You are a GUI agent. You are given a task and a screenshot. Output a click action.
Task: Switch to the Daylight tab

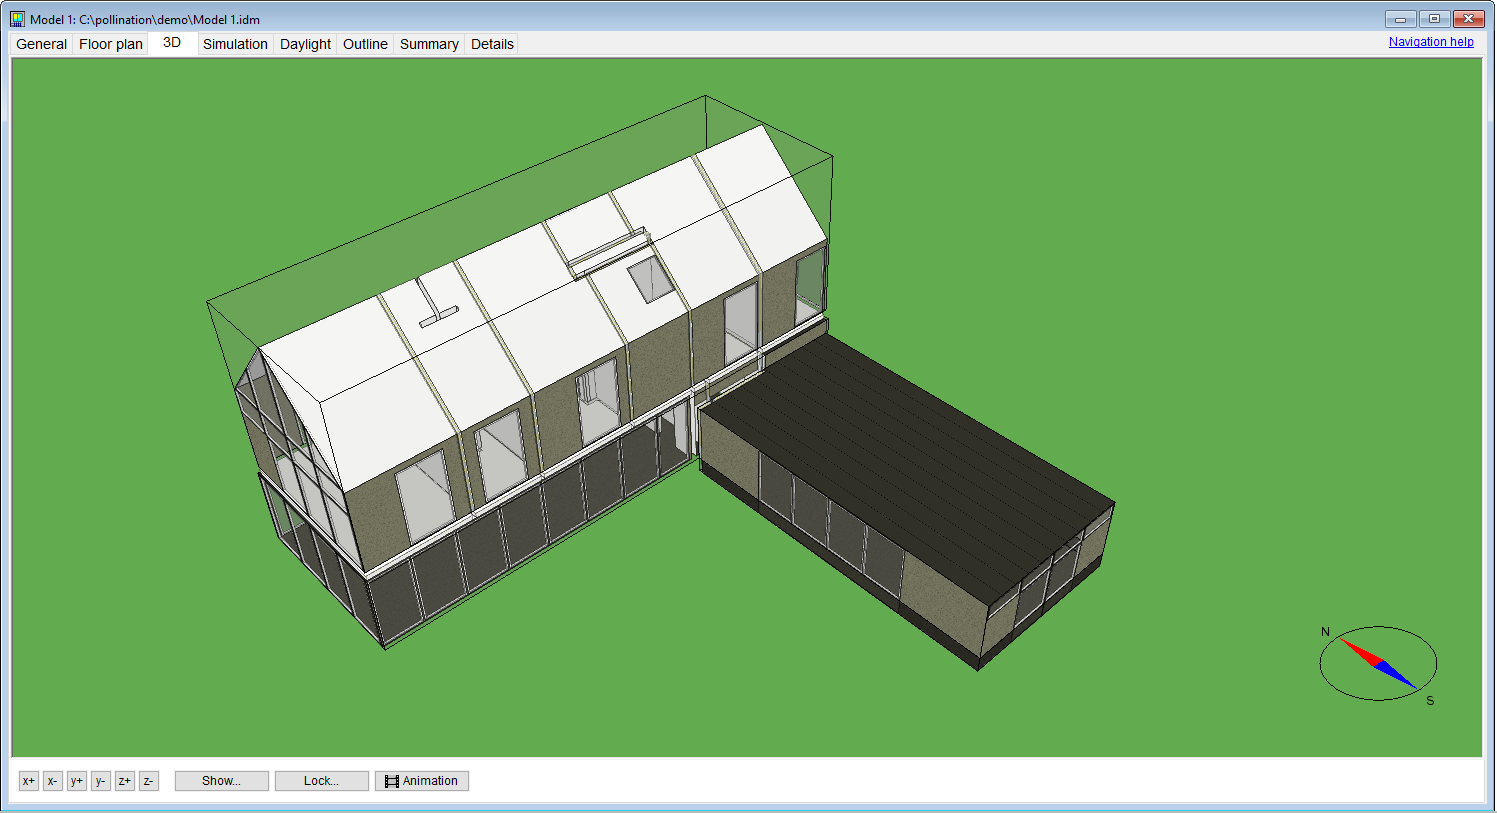coord(305,44)
